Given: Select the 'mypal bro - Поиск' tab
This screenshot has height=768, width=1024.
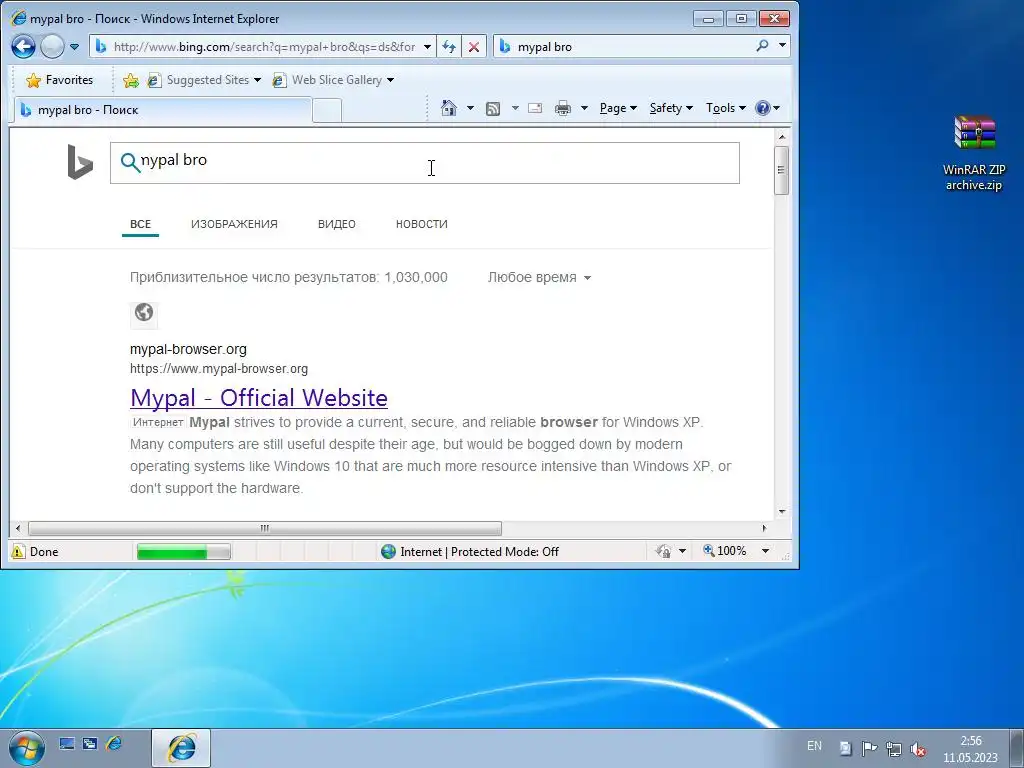Looking at the screenshot, I should 162,110.
